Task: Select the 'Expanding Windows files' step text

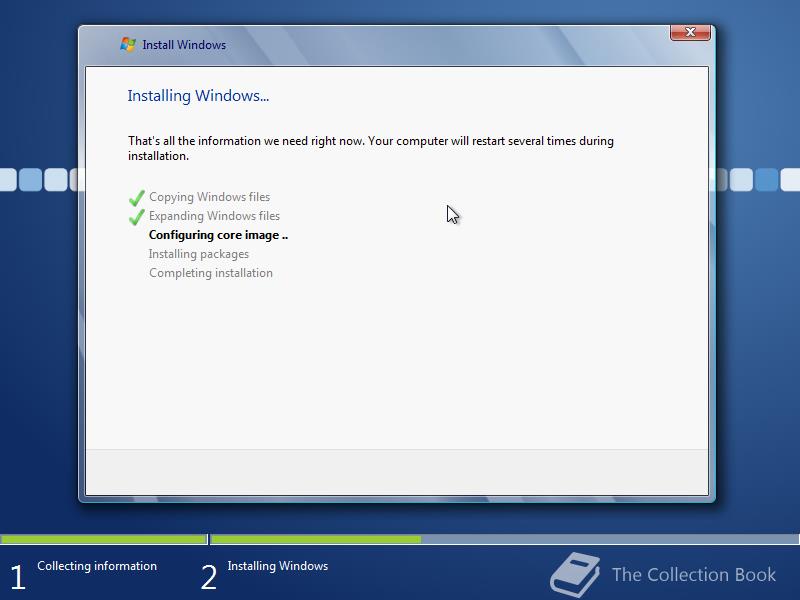Action: [214, 216]
